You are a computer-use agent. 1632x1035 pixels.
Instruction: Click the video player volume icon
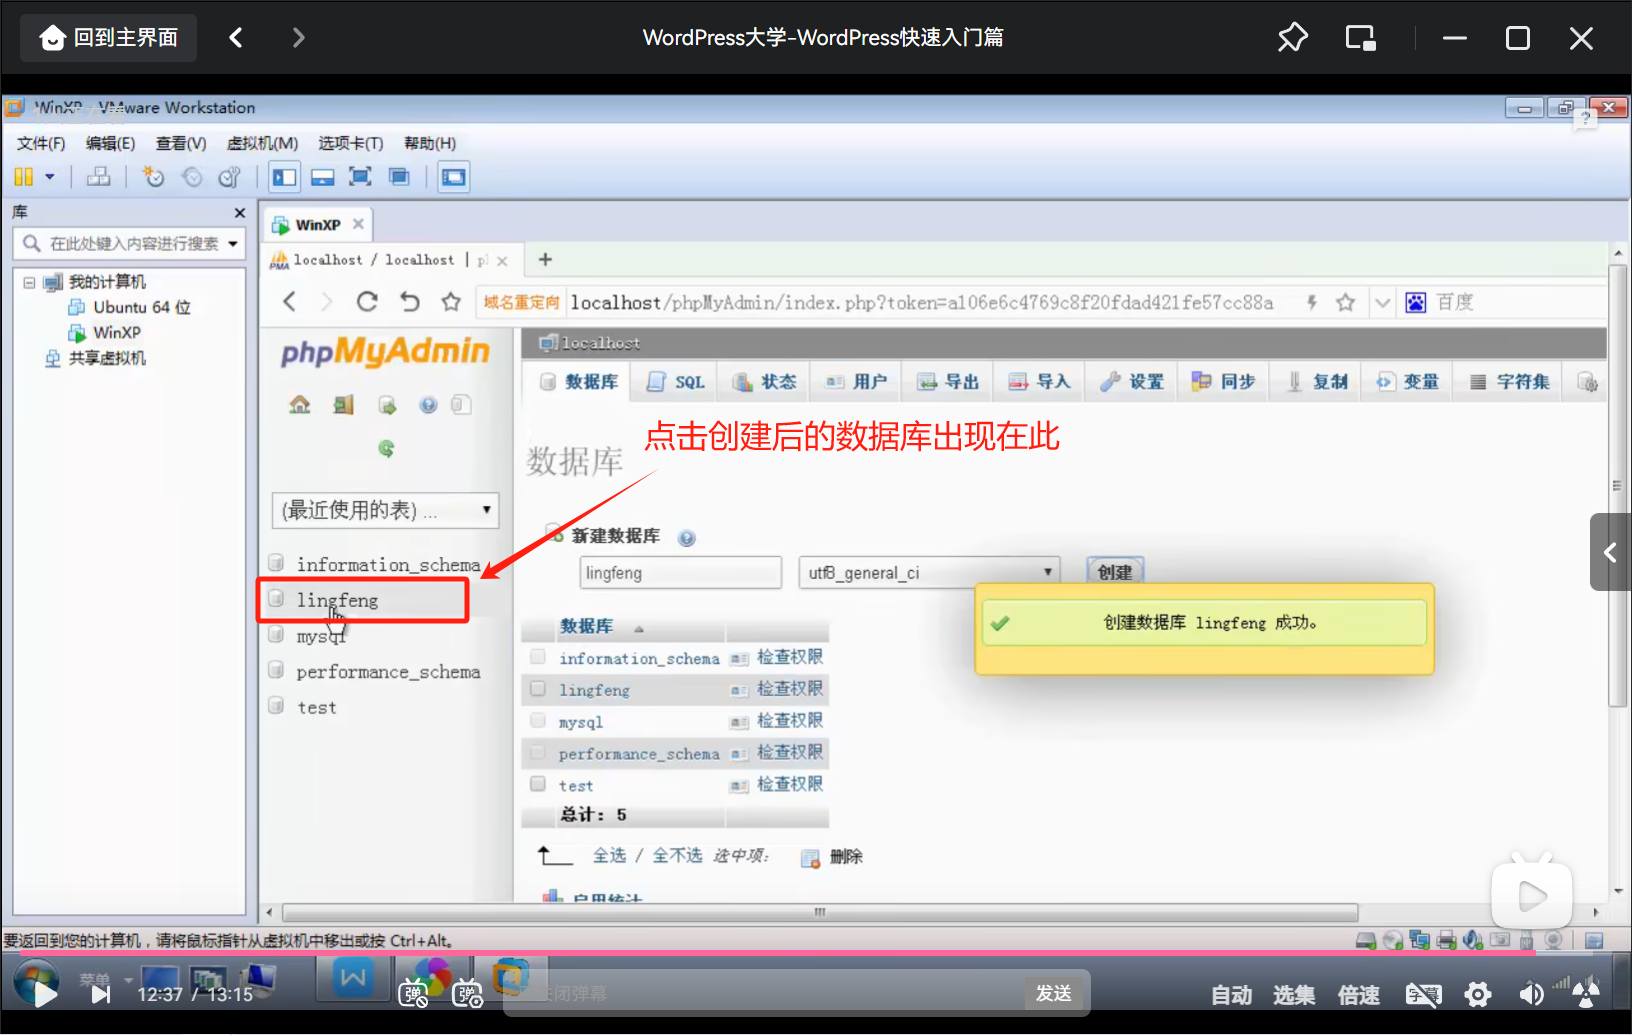[x=1531, y=994]
